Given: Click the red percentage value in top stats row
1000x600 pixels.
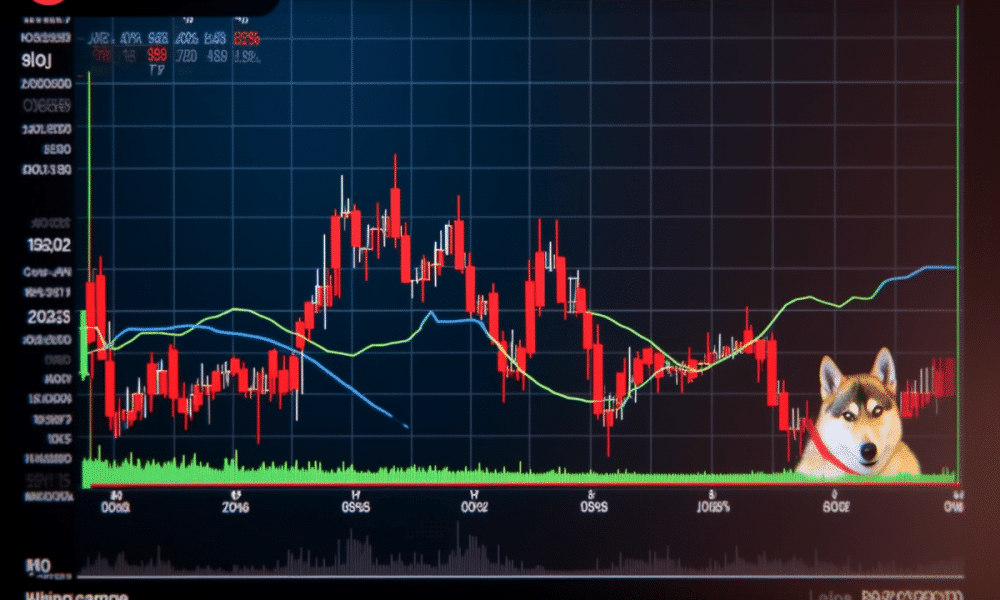Looking at the screenshot, I should [x=246, y=39].
